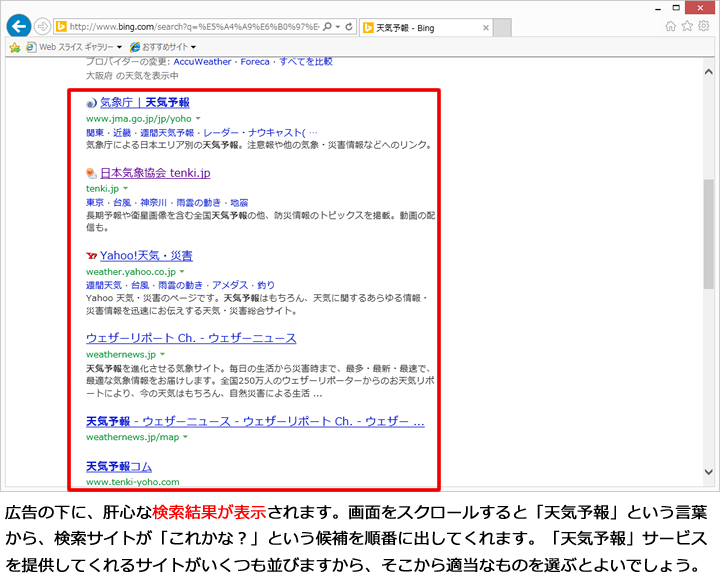720x582 pixels.
Task: Open the Tools gear icon
Action: [x=703, y=26]
